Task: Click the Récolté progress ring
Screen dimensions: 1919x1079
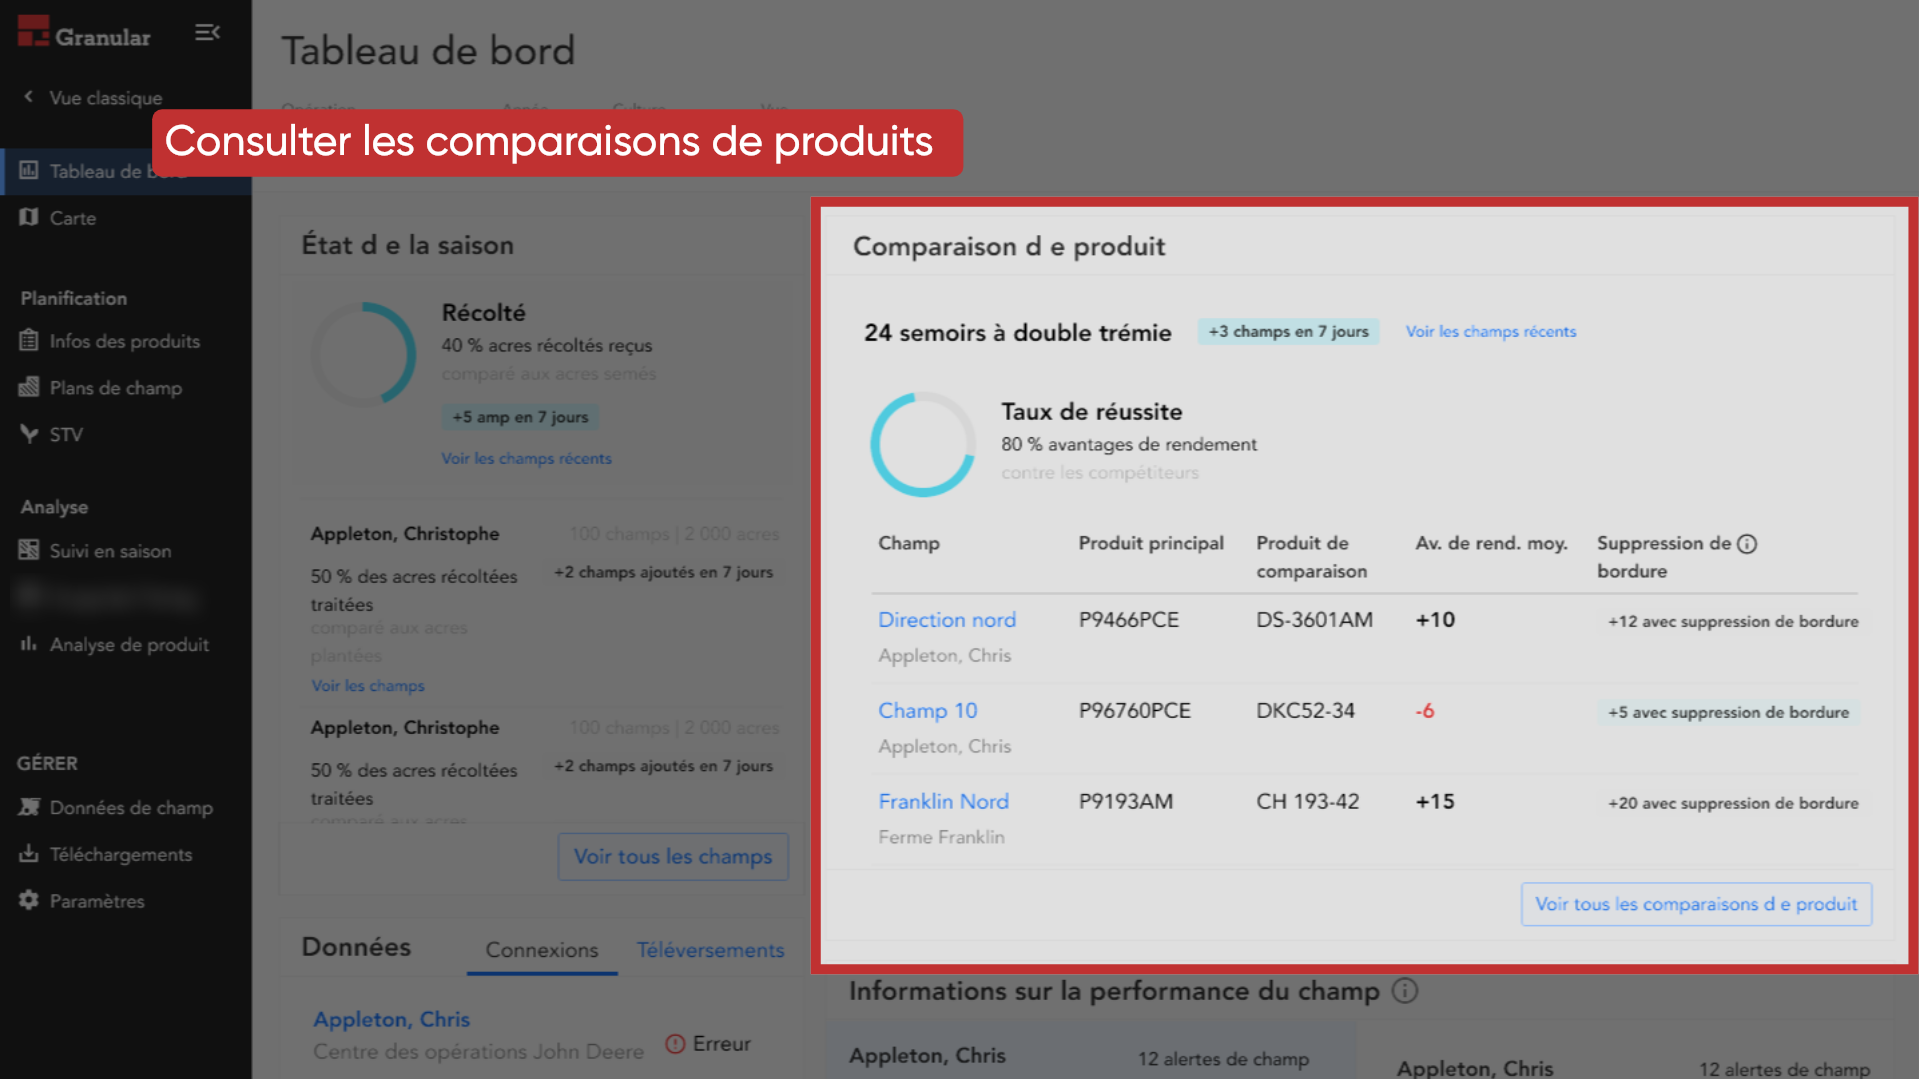Action: [363, 354]
